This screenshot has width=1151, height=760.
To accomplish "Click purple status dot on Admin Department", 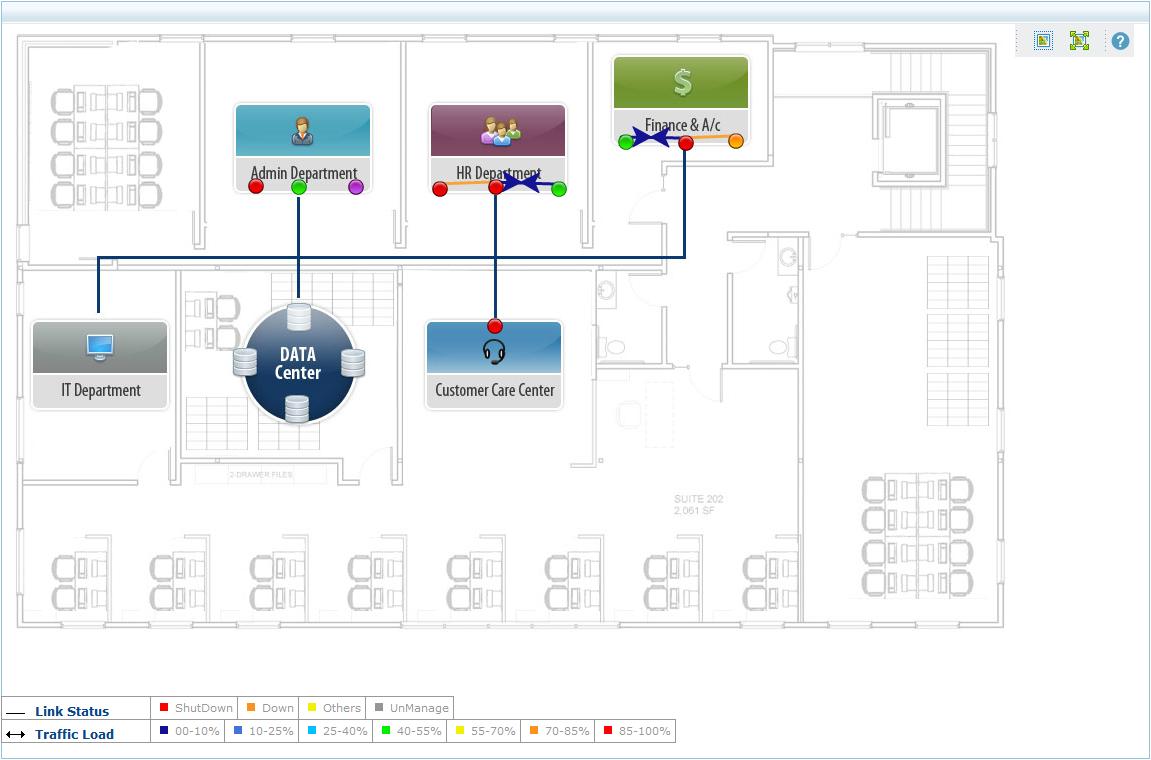I will [356, 187].
